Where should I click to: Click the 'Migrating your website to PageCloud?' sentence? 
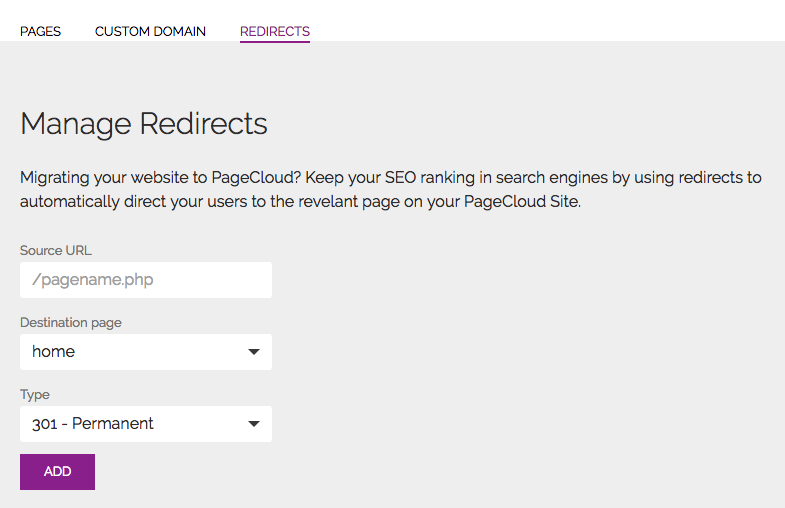point(160,178)
